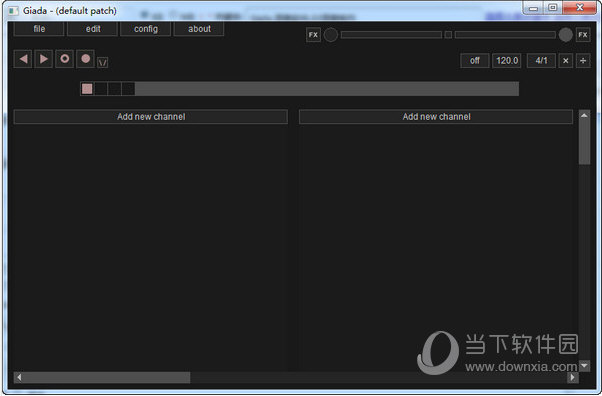
Task: Open the edit menu
Action: [93, 29]
